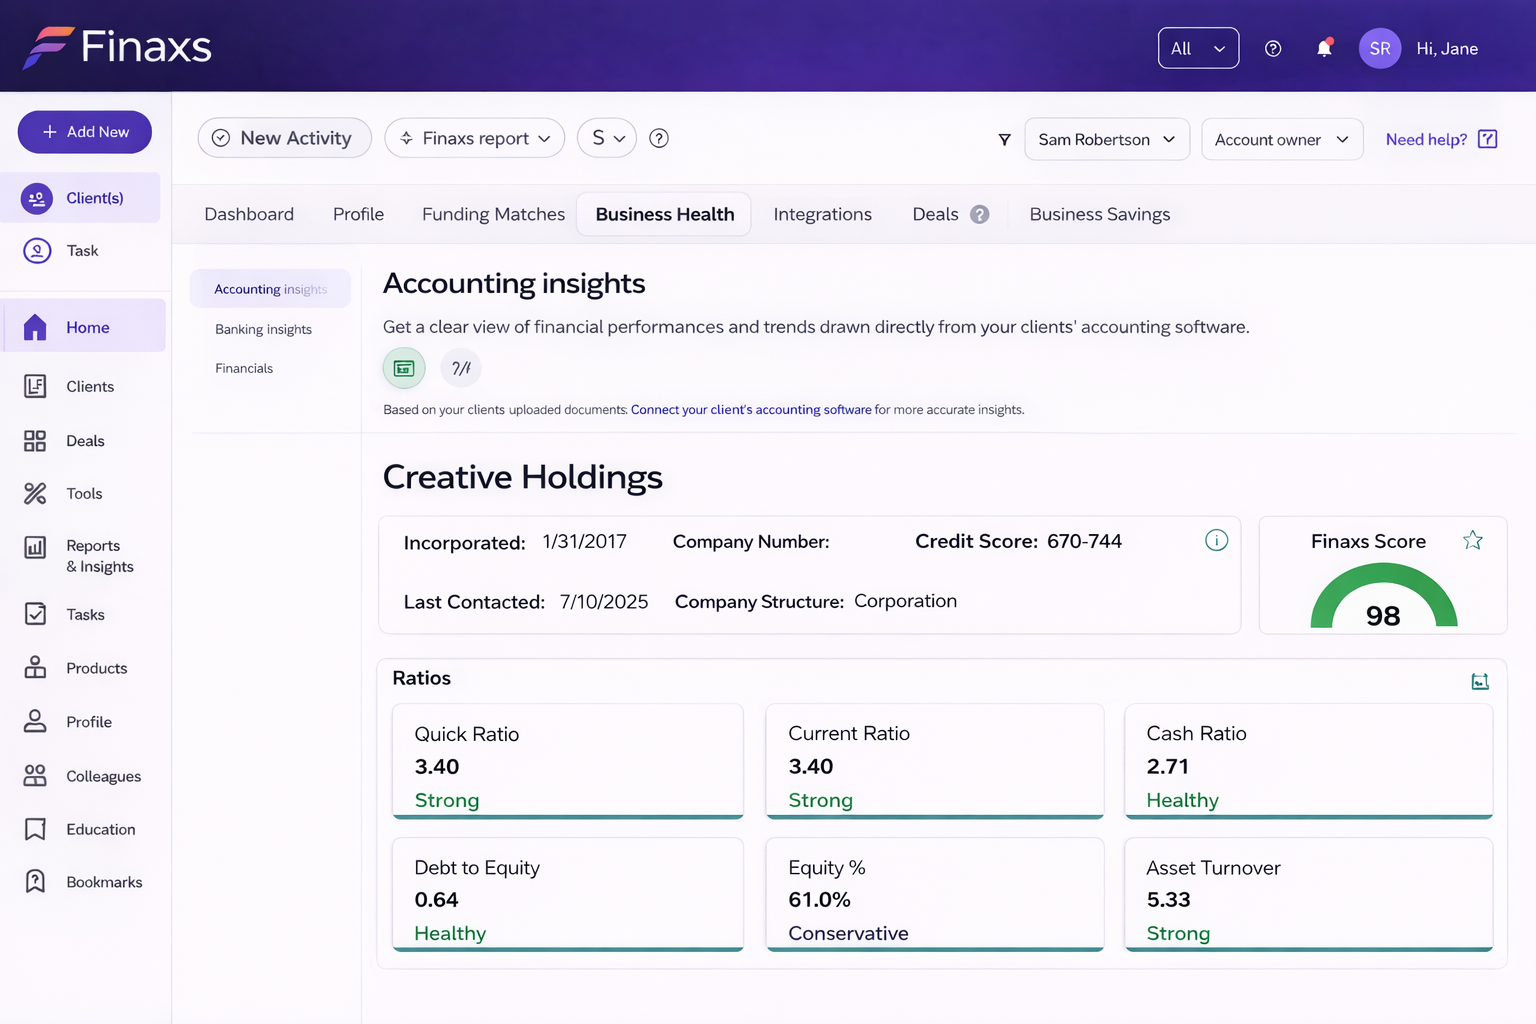Click the Finaxs Score star icon
1536x1024 pixels.
[x=1473, y=540]
